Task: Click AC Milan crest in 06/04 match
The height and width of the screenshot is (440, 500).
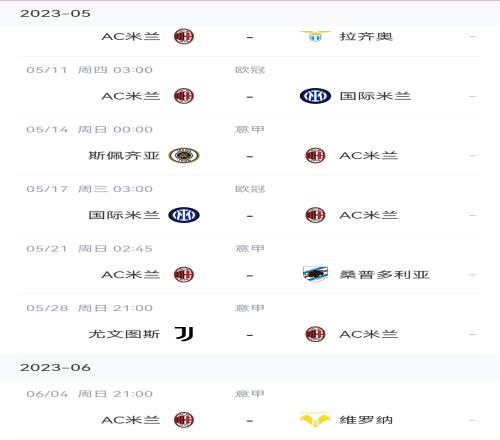Action: (184, 420)
